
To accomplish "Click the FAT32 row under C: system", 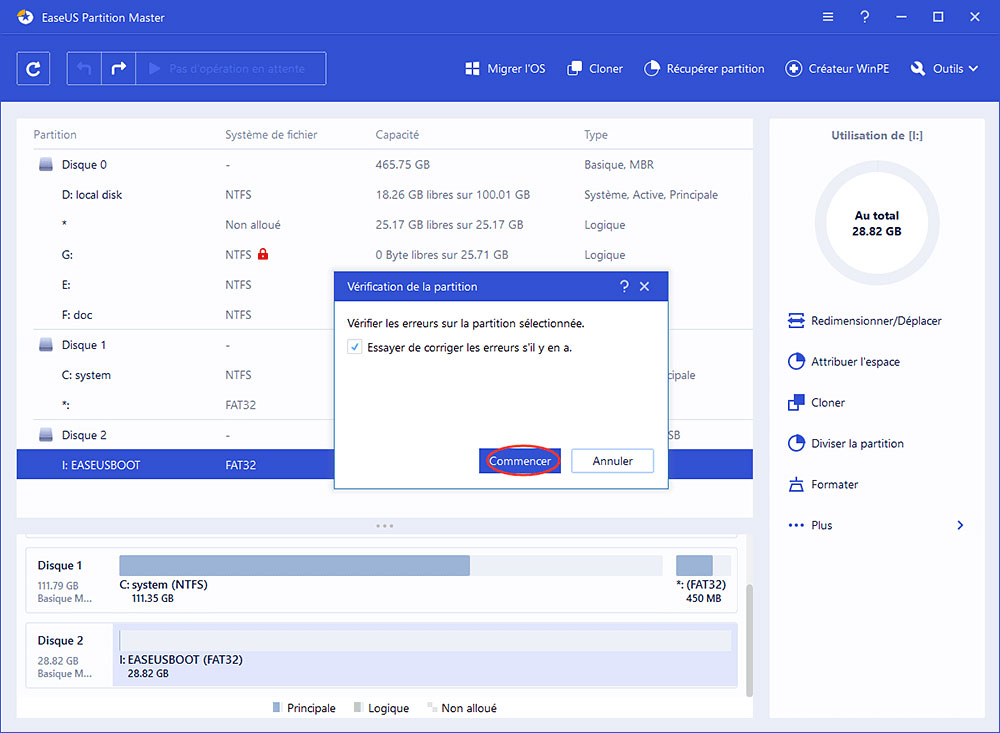I will coord(175,404).
